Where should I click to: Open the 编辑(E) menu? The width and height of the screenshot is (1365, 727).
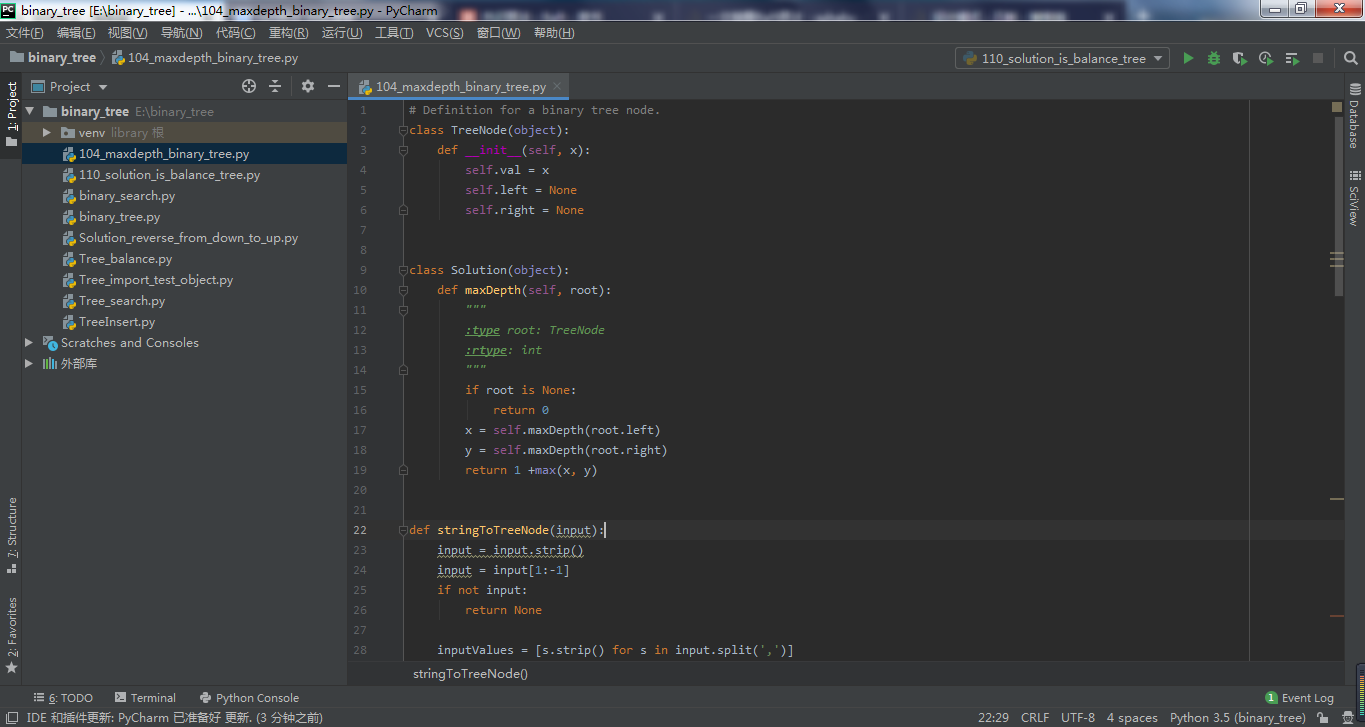point(76,33)
